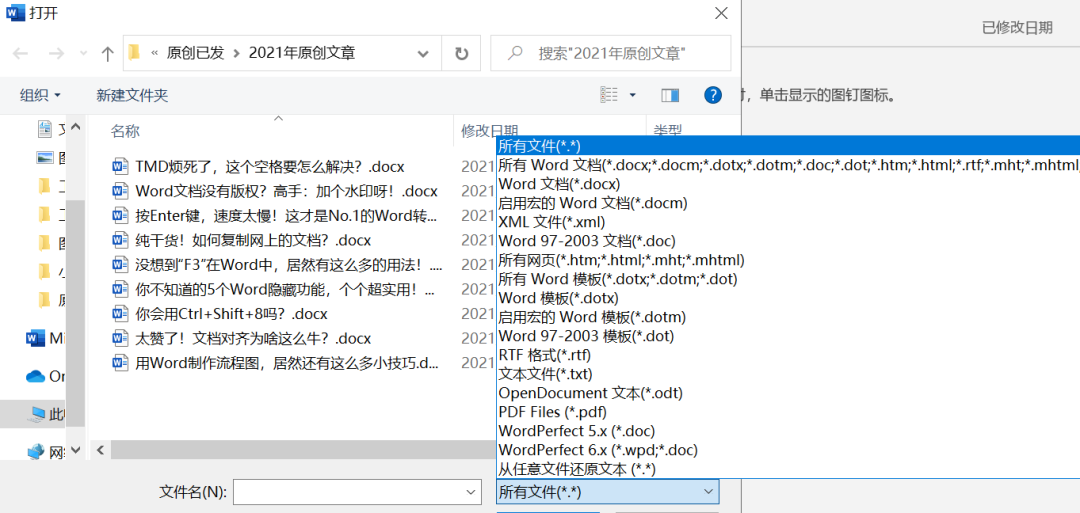Select file 太赞了！文档对齐为啥这么牛？.docx
This screenshot has width=1080, height=513.
coord(253,339)
